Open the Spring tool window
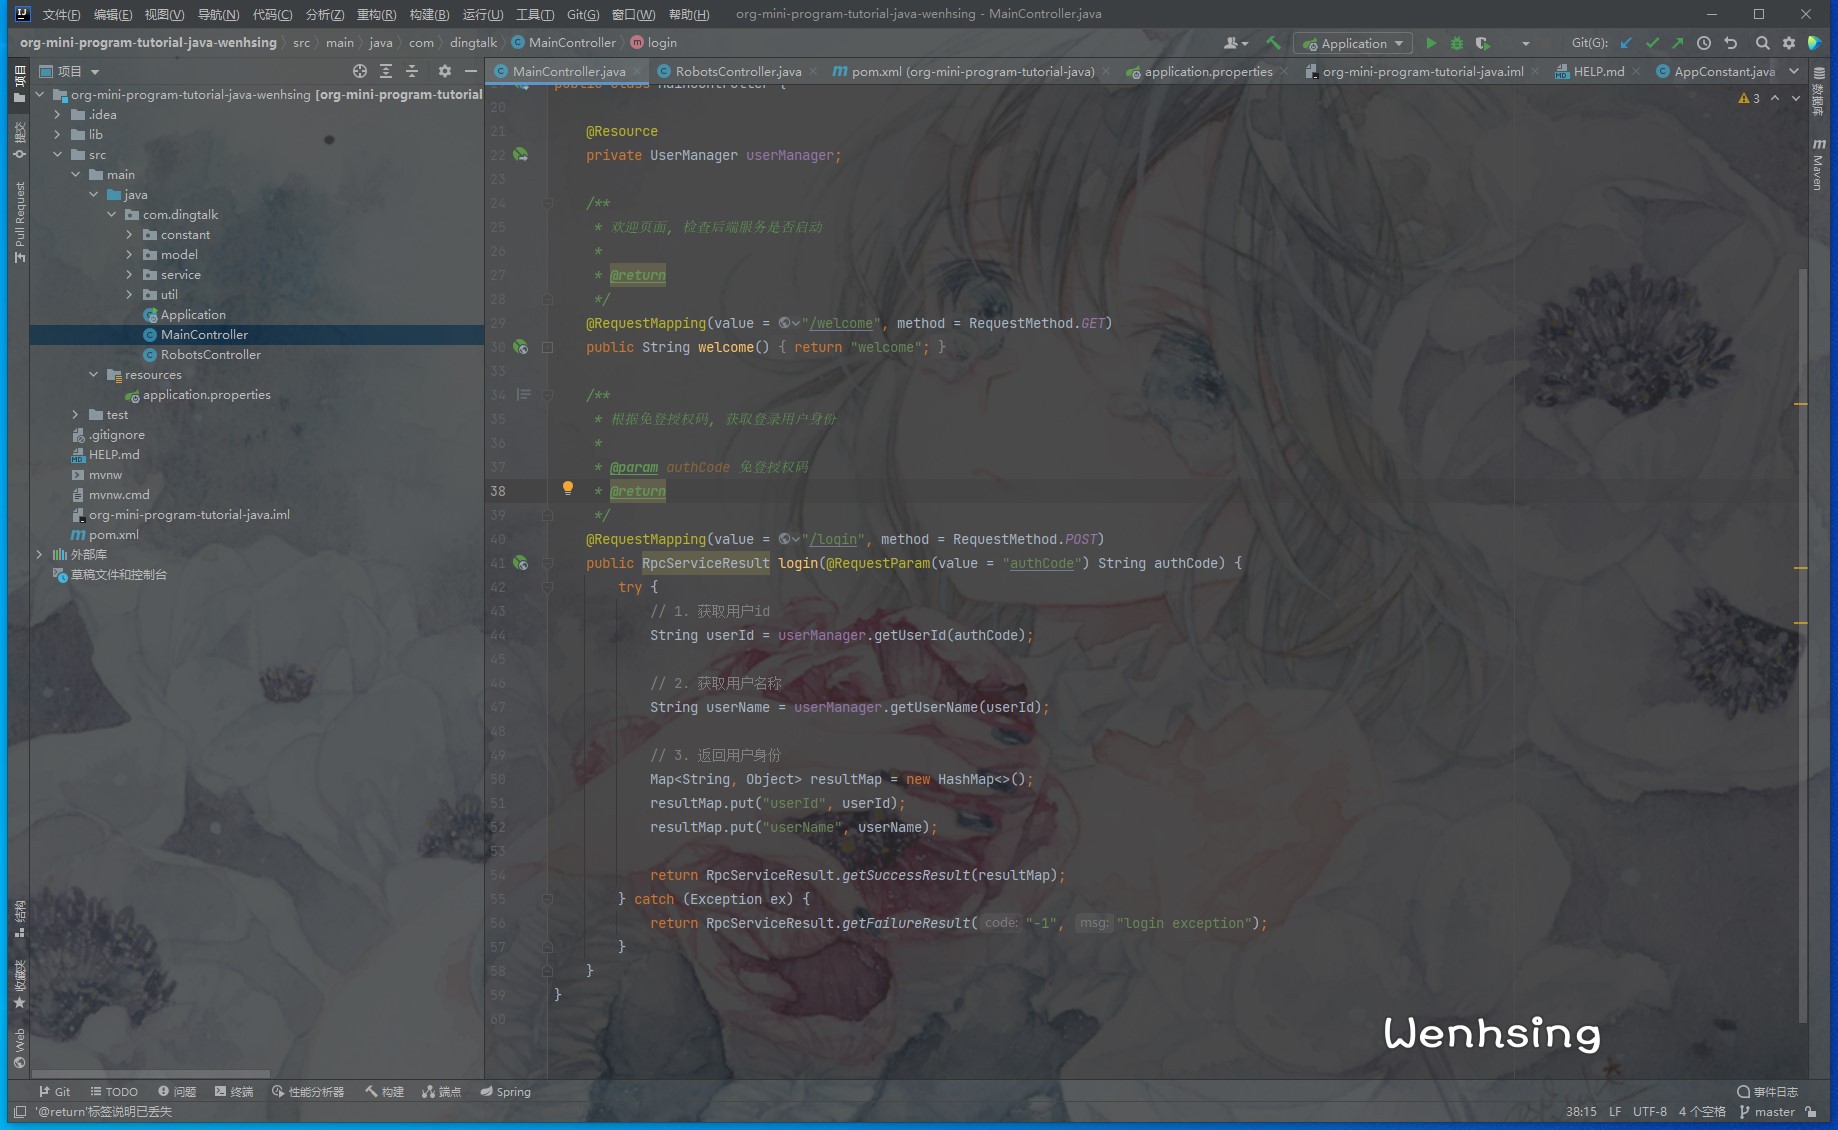The height and width of the screenshot is (1130, 1838). tap(505, 1092)
